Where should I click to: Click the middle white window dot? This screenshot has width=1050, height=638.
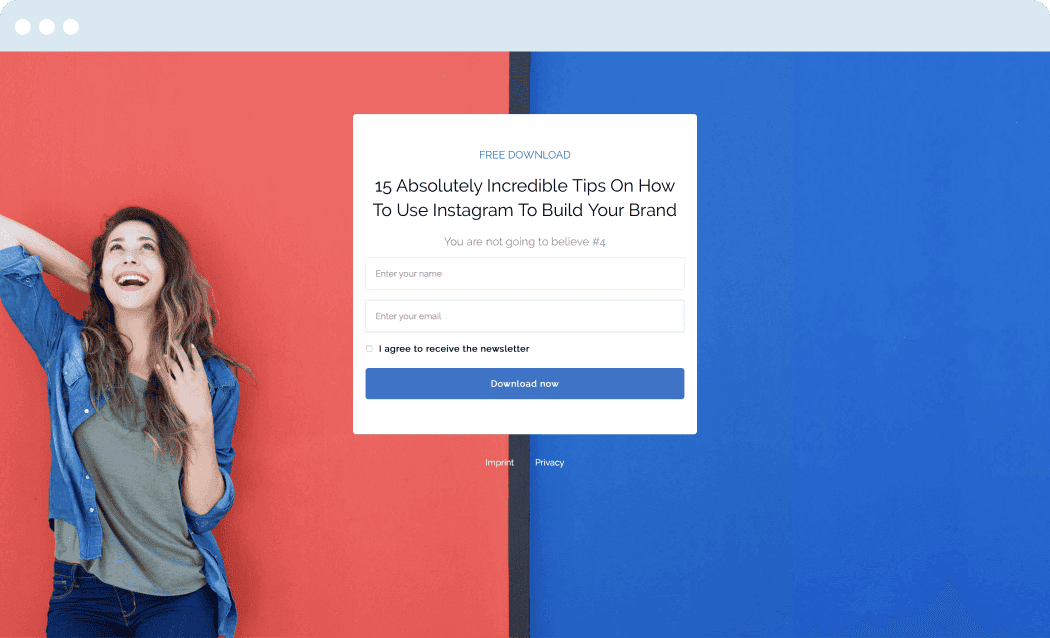tap(47, 27)
